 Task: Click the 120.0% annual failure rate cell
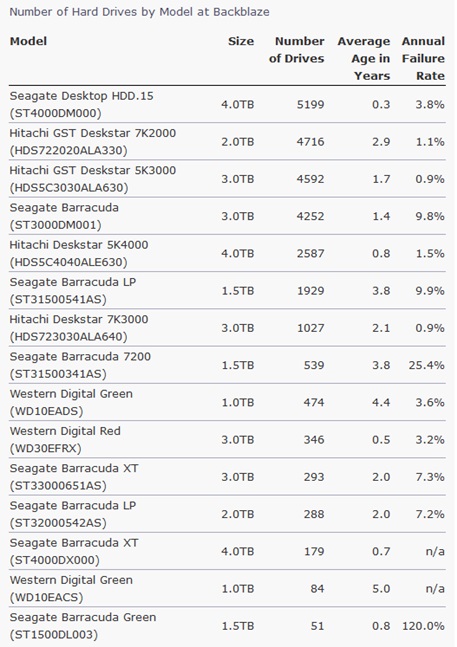pyautogui.click(x=423, y=626)
